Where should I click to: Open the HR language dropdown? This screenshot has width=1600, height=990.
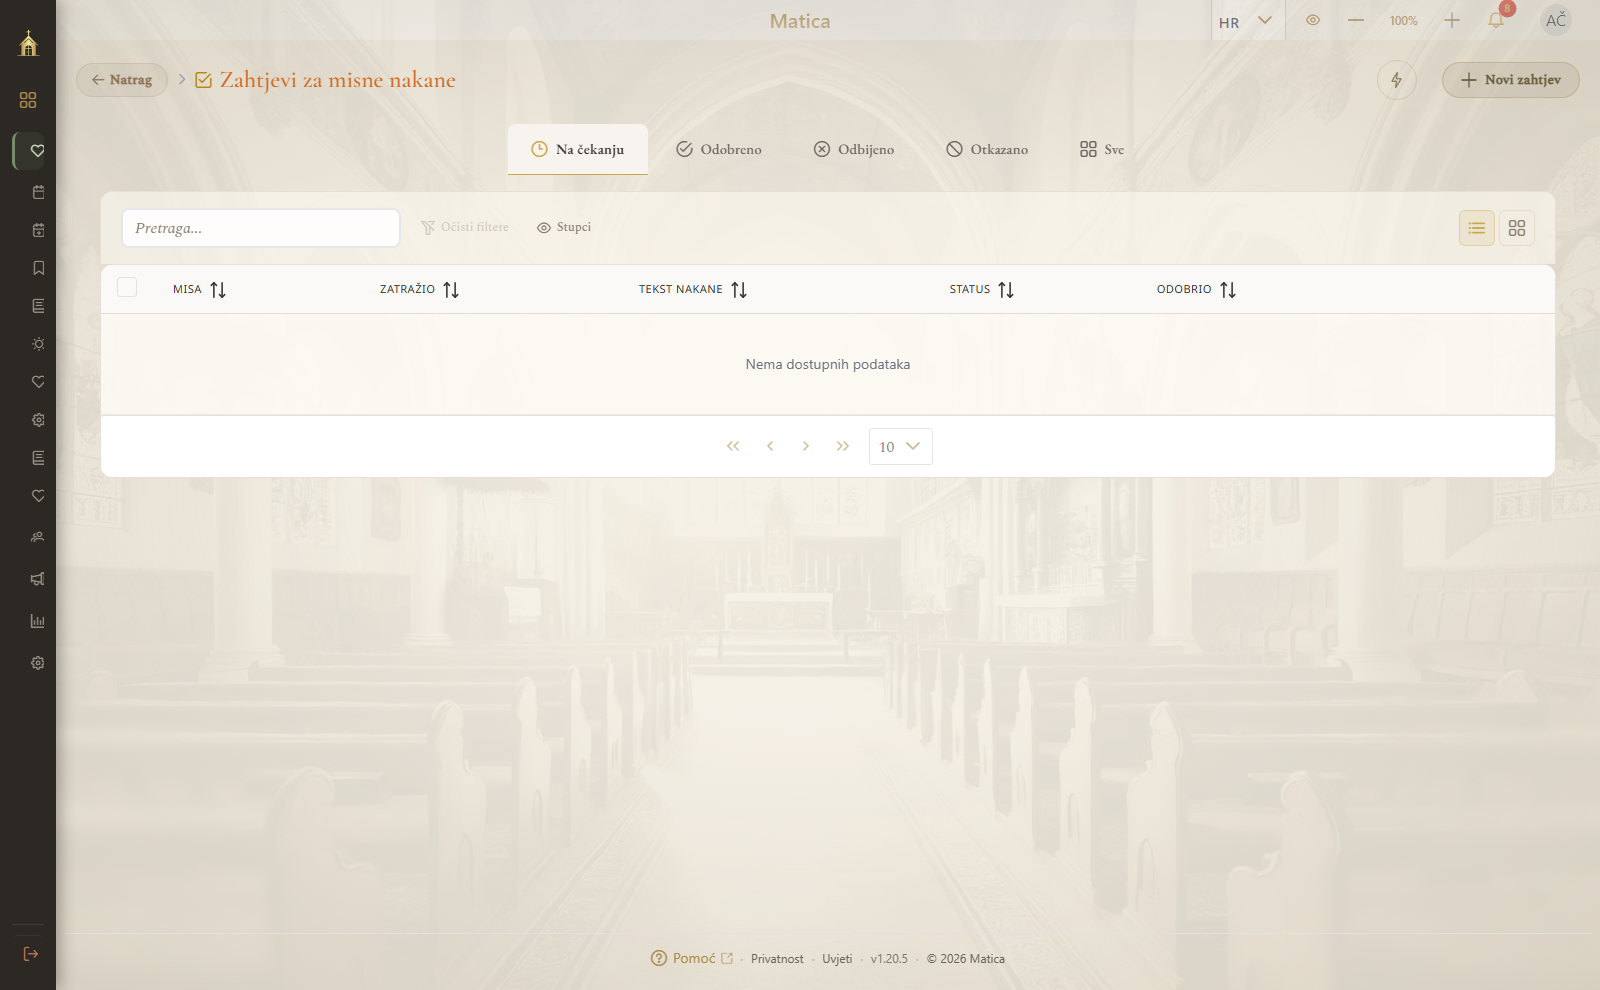1245,21
